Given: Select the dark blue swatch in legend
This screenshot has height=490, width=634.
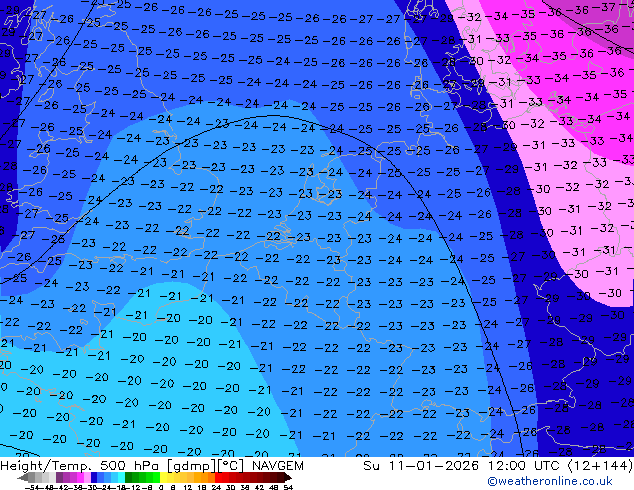Looking at the screenshot, I should tap(94, 477).
